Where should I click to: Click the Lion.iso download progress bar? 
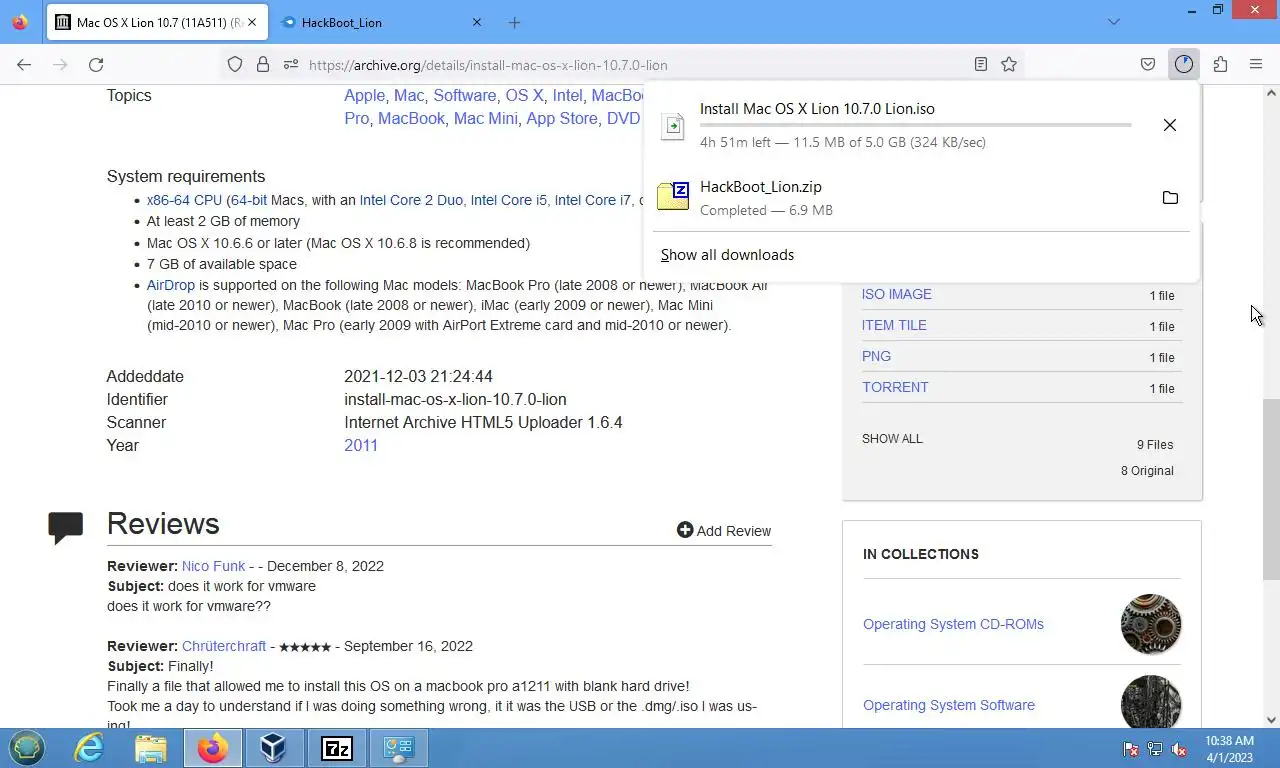tap(915, 125)
